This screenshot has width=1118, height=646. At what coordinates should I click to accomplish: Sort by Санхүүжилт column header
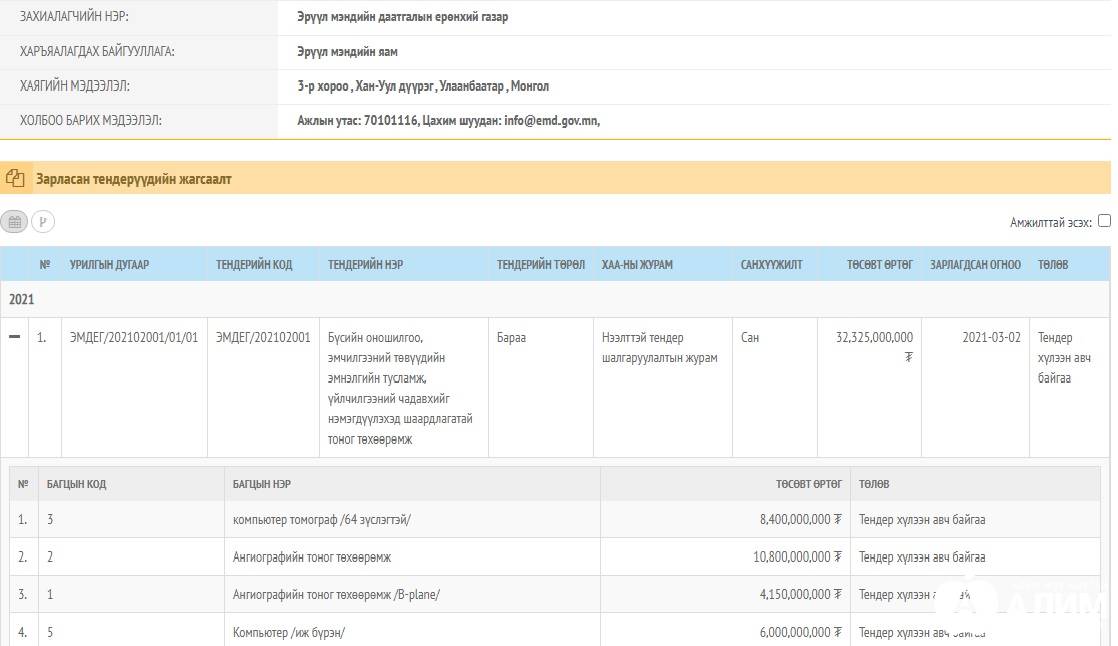tap(771, 265)
